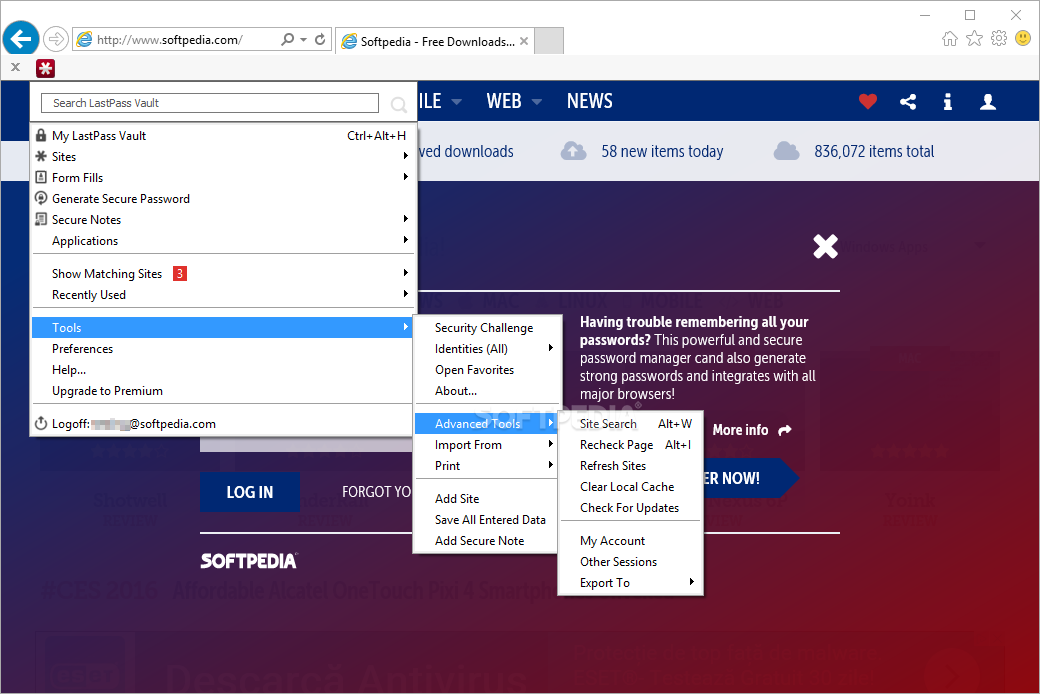This screenshot has width=1040, height=694.
Task: Click the search magnifier in address bar
Action: 287,39
